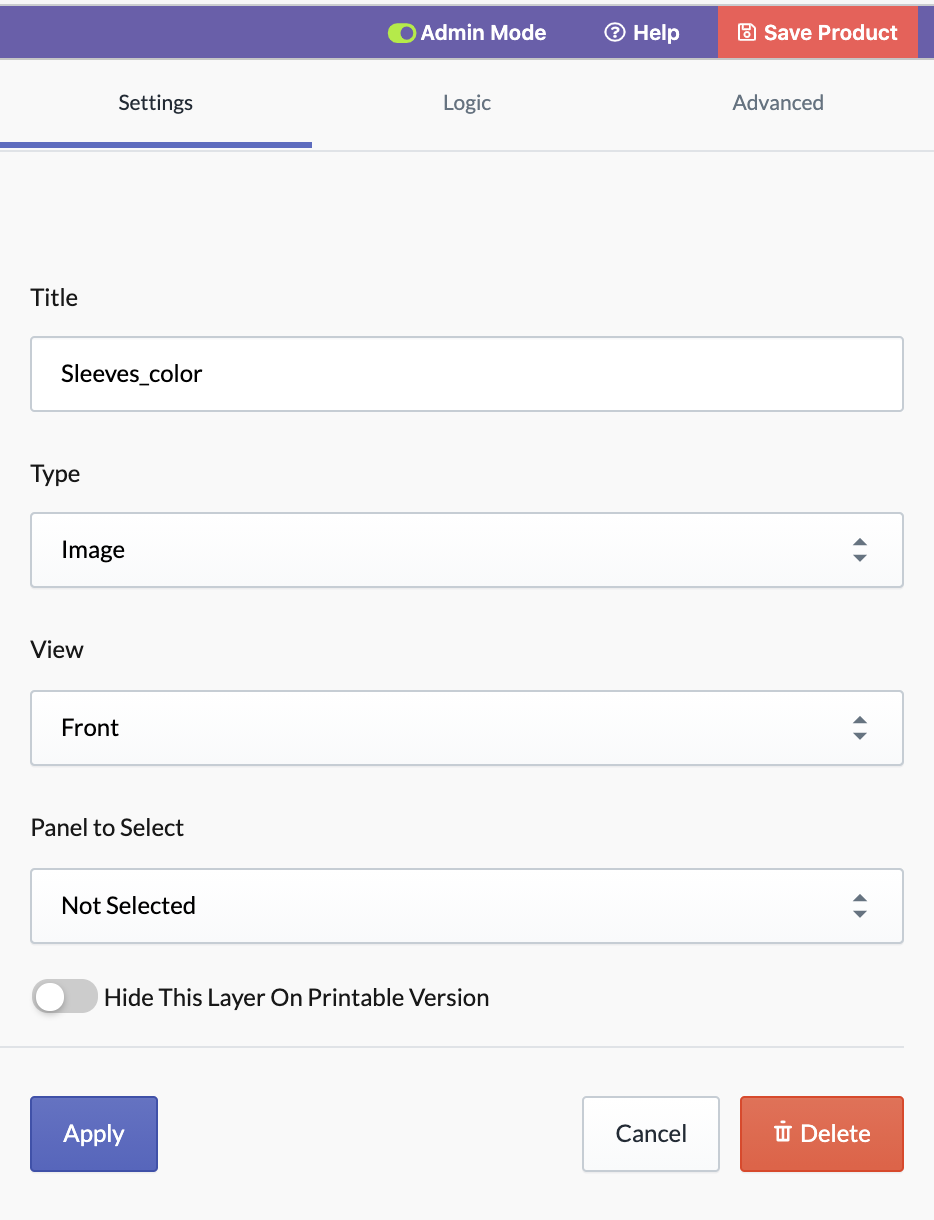Click the Admin Mode label
Image resolution: width=934 pixels, height=1220 pixels.
click(x=483, y=33)
